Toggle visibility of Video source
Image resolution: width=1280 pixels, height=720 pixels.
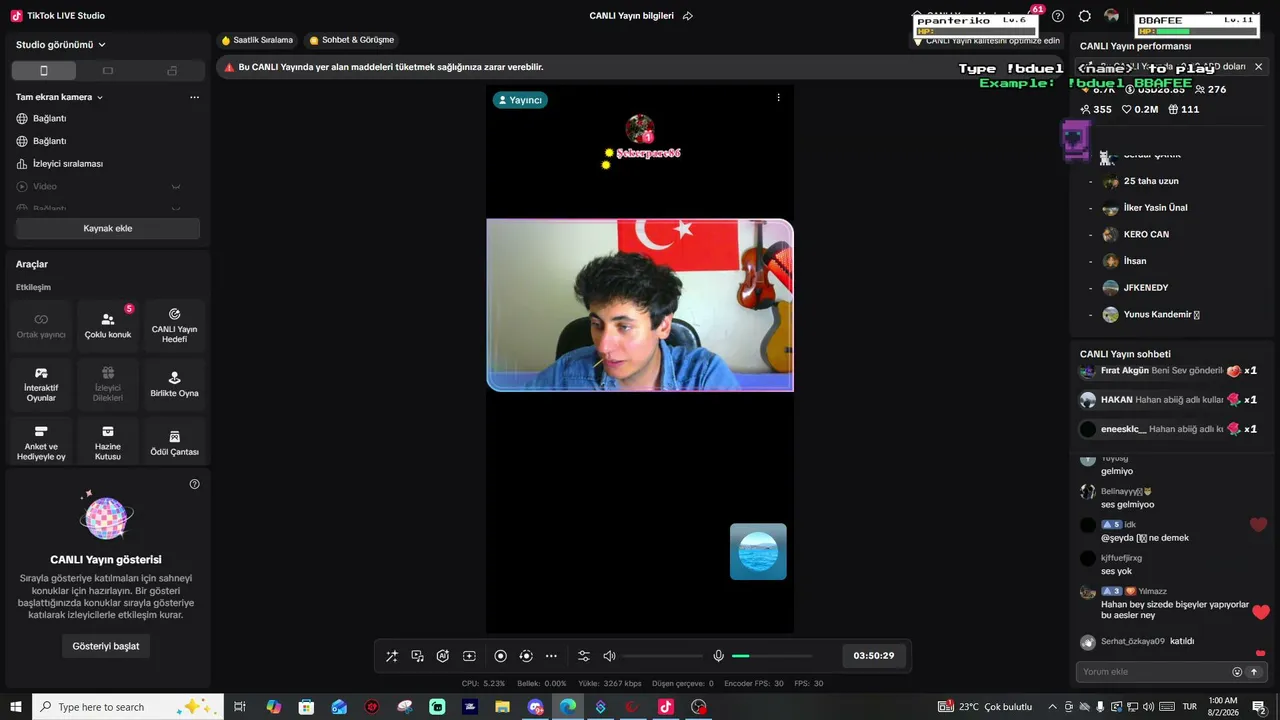(176, 187)
